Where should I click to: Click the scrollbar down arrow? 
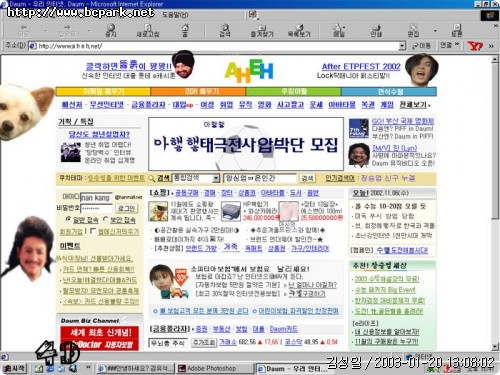[495, 347]
